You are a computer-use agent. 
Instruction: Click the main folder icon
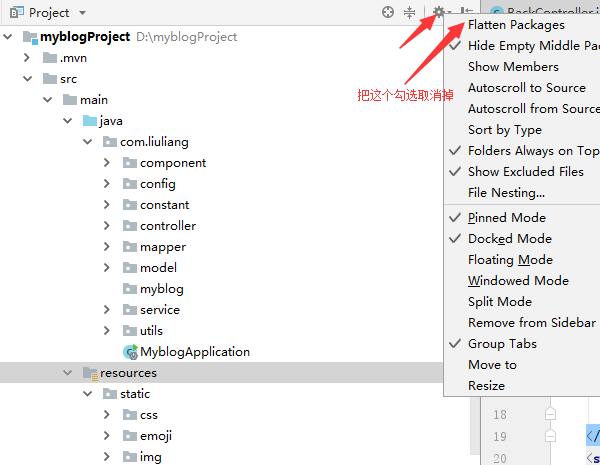coord(70,100)
